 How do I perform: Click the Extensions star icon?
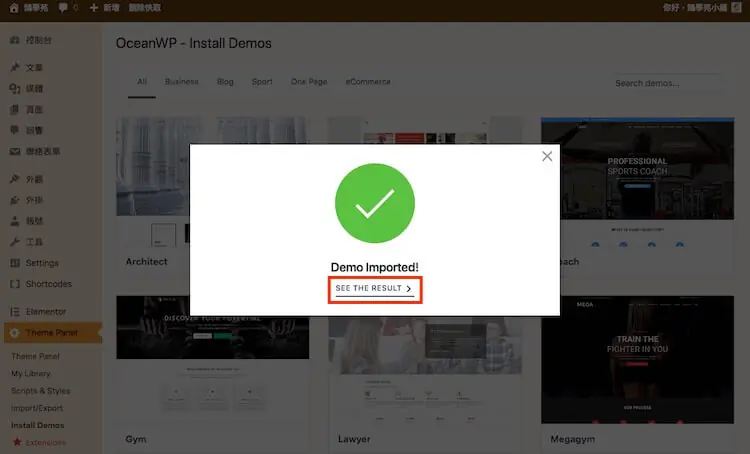pyautogui.click(x=17, y=442)
